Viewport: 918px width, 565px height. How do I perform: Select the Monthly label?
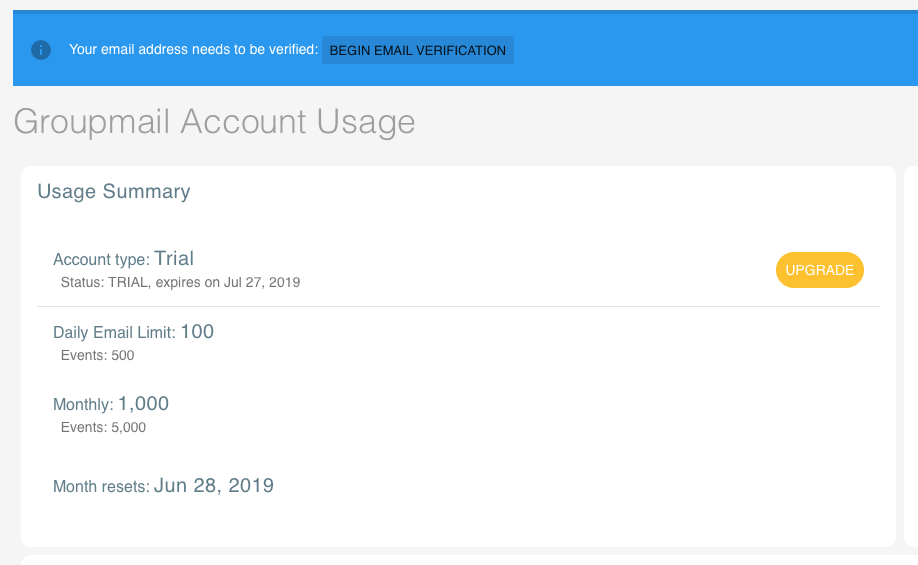83,405
